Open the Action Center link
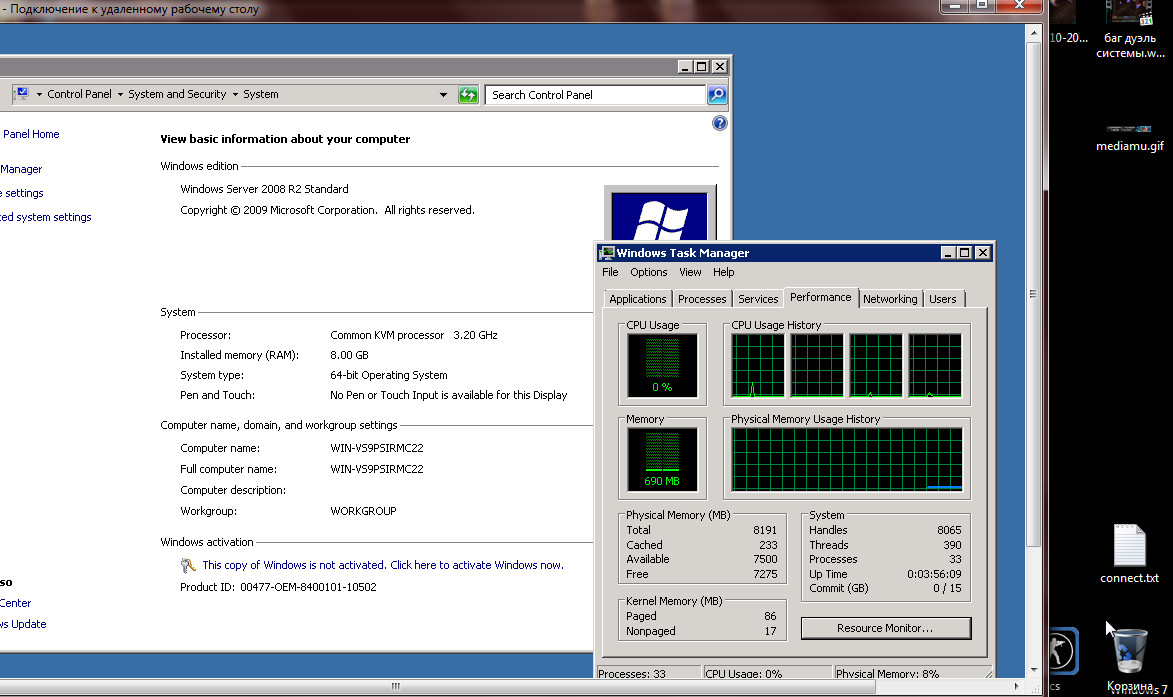 16,604
